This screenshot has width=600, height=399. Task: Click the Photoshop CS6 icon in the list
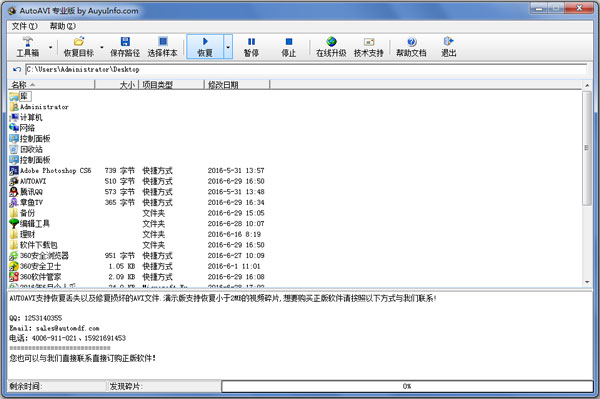(14, 171)
